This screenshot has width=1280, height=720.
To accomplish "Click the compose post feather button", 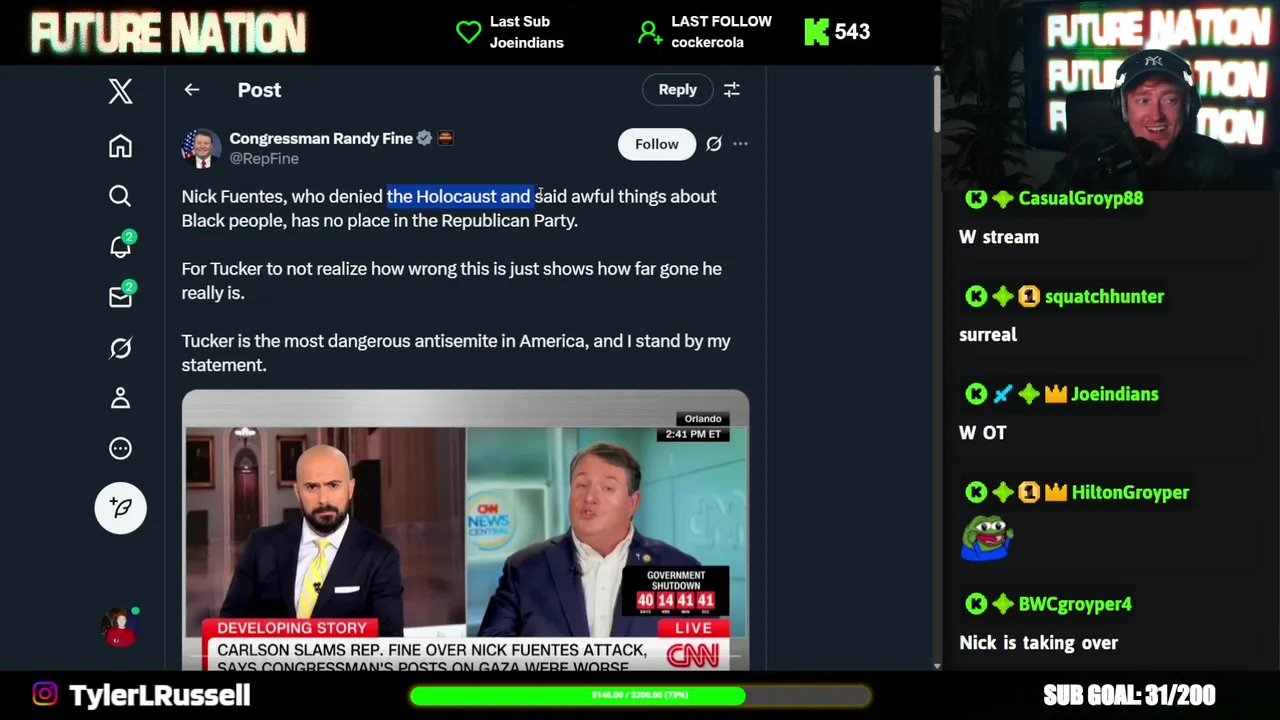I will point(120,508).
